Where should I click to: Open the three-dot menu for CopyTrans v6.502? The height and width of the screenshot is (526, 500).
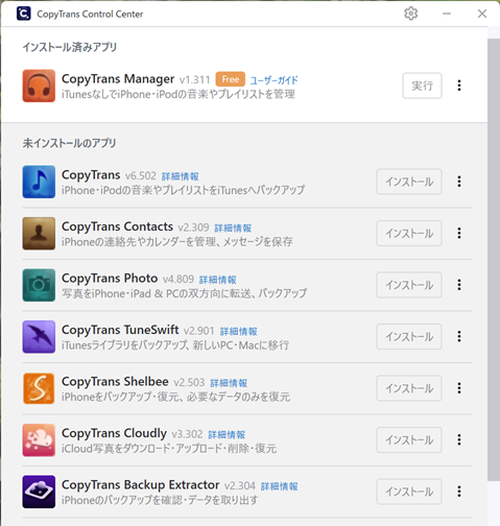click(459, 181)
